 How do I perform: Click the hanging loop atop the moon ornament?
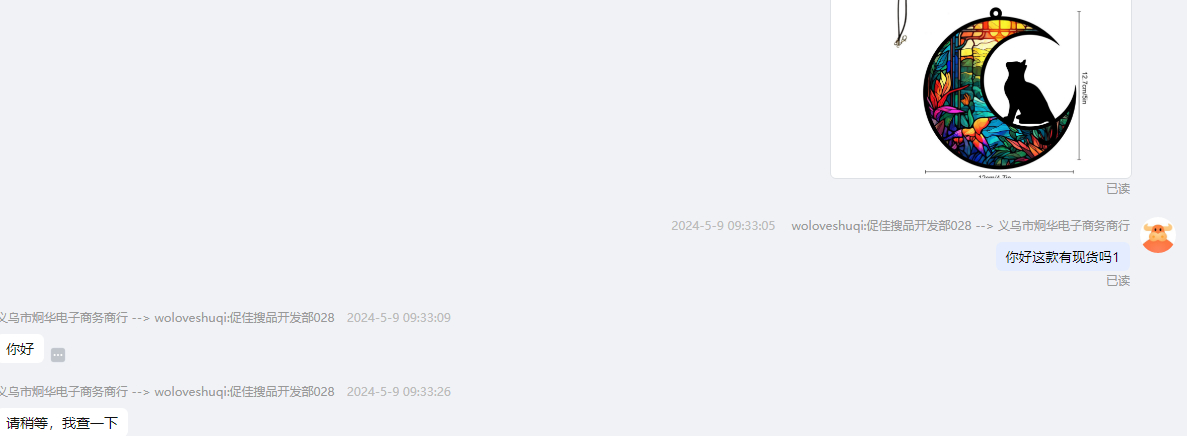click(x=995, y=12)
